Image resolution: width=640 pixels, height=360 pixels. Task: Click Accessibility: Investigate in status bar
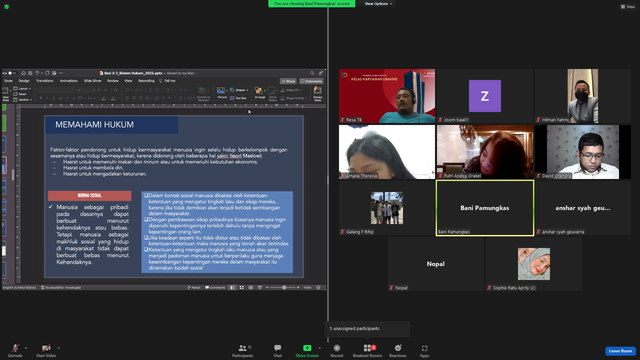point(61,287)
